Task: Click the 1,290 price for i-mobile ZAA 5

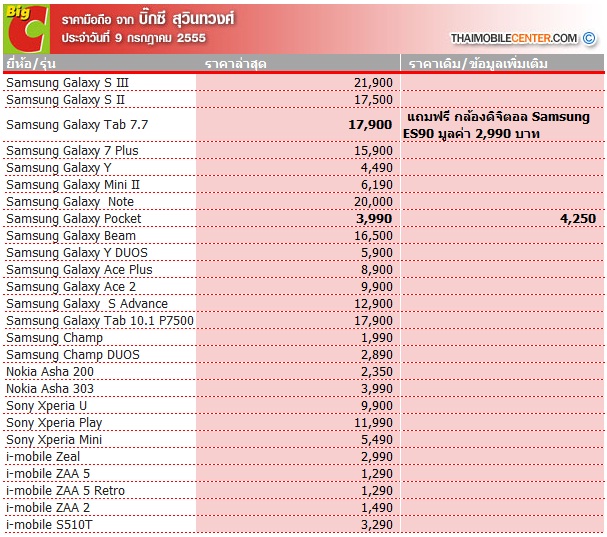Action: pos(377,474)
